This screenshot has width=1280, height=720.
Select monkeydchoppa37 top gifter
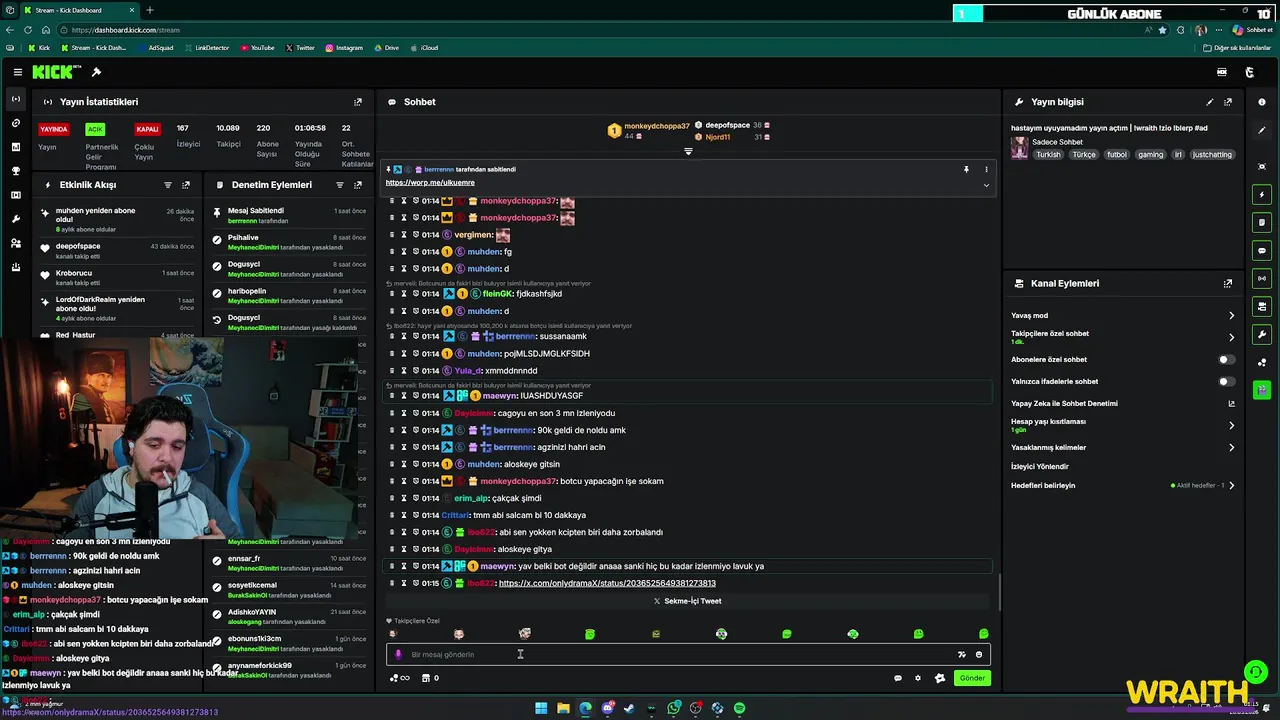click(649, 131)
